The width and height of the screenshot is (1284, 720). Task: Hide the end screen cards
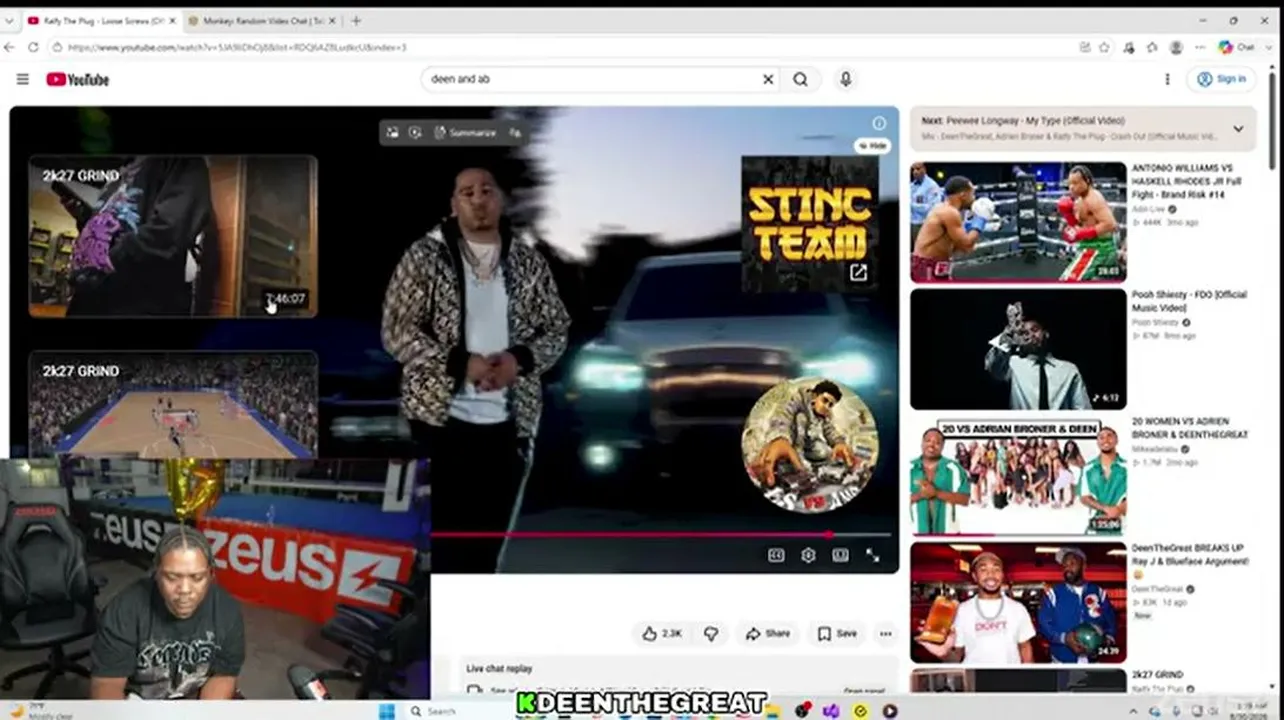point(872,146)
